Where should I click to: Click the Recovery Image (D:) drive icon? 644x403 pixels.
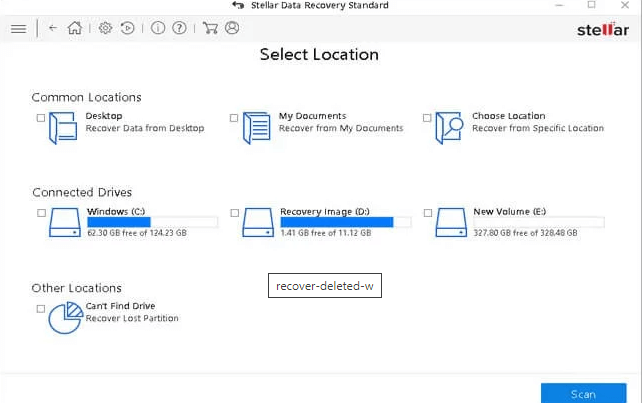[x=258, y=222]
